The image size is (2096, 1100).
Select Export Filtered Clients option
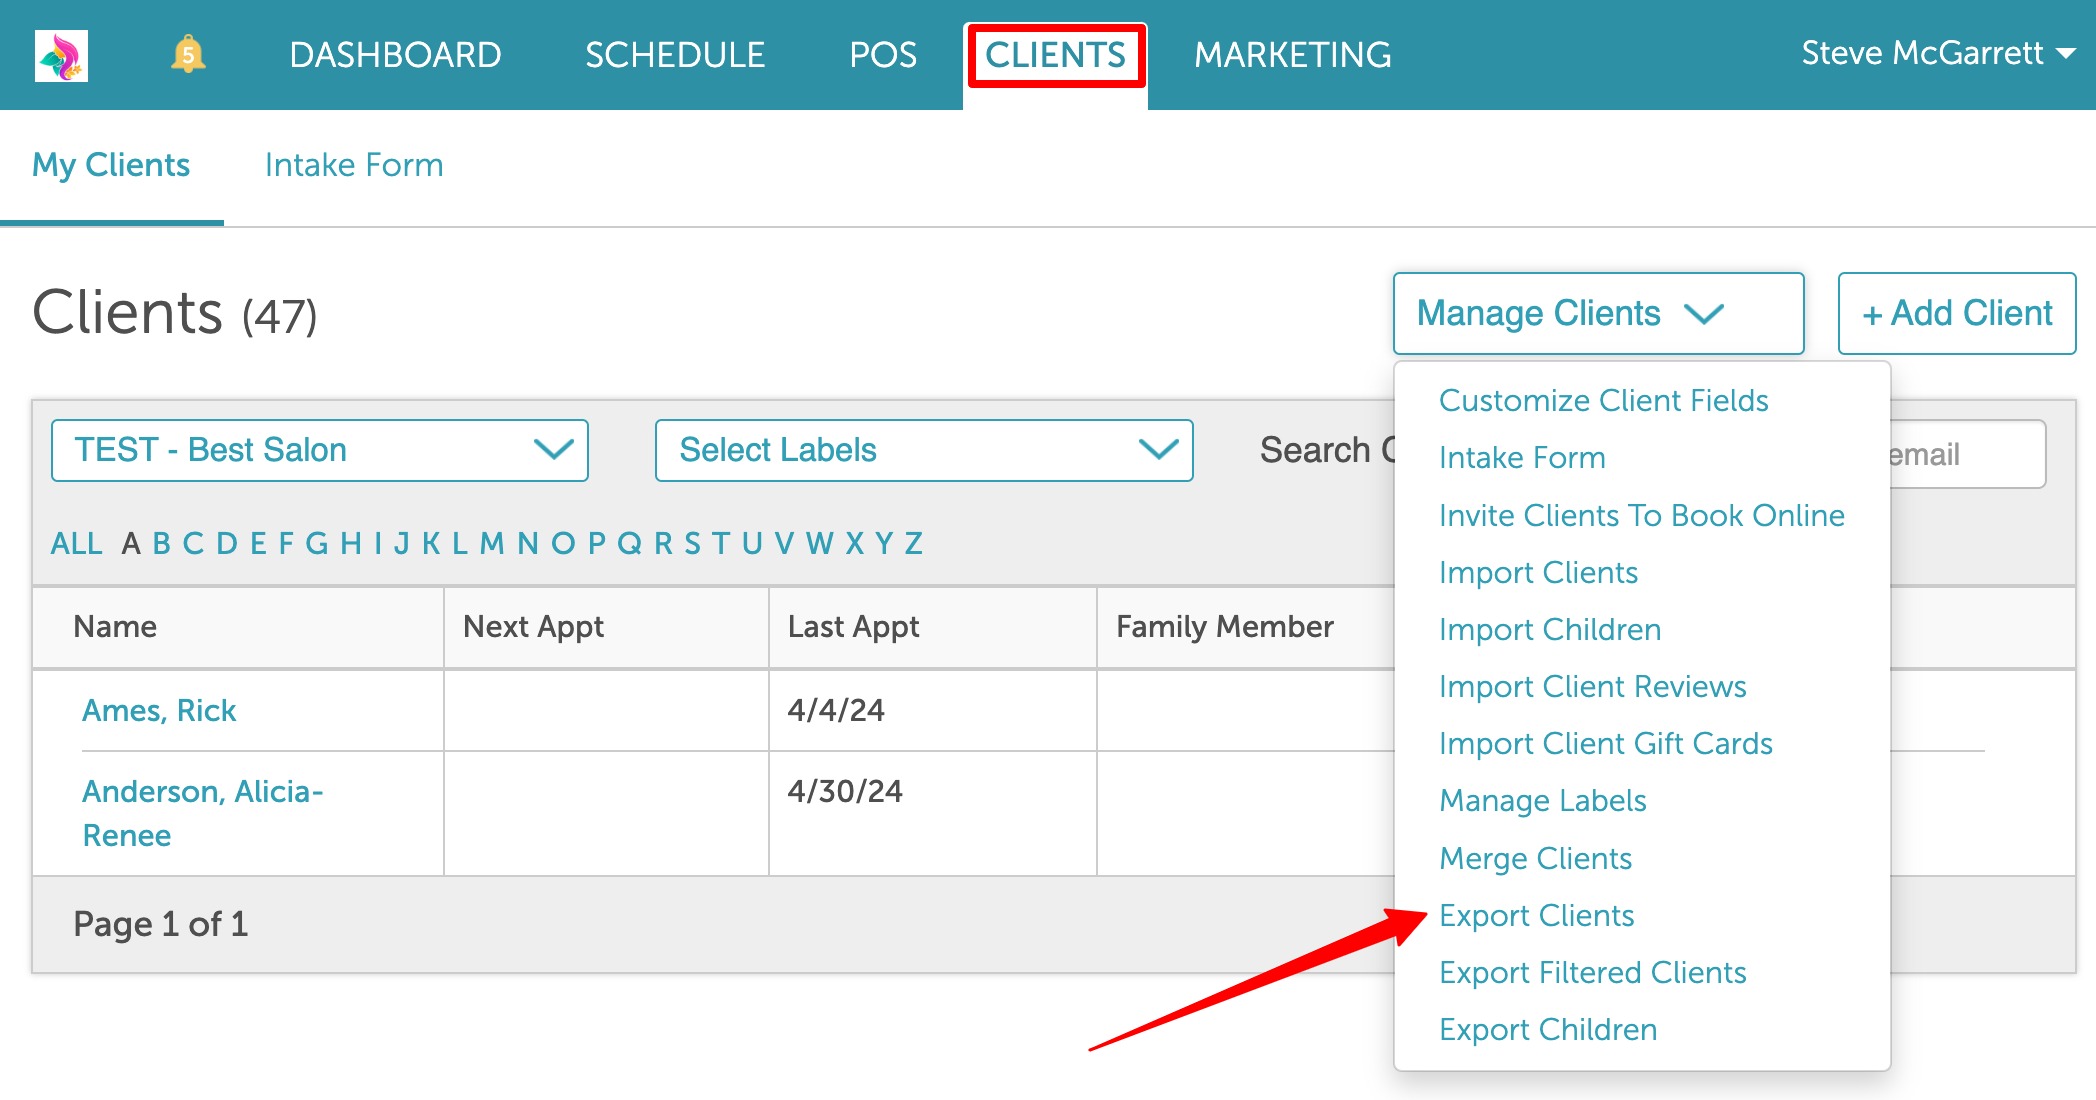coord(1592,972)
